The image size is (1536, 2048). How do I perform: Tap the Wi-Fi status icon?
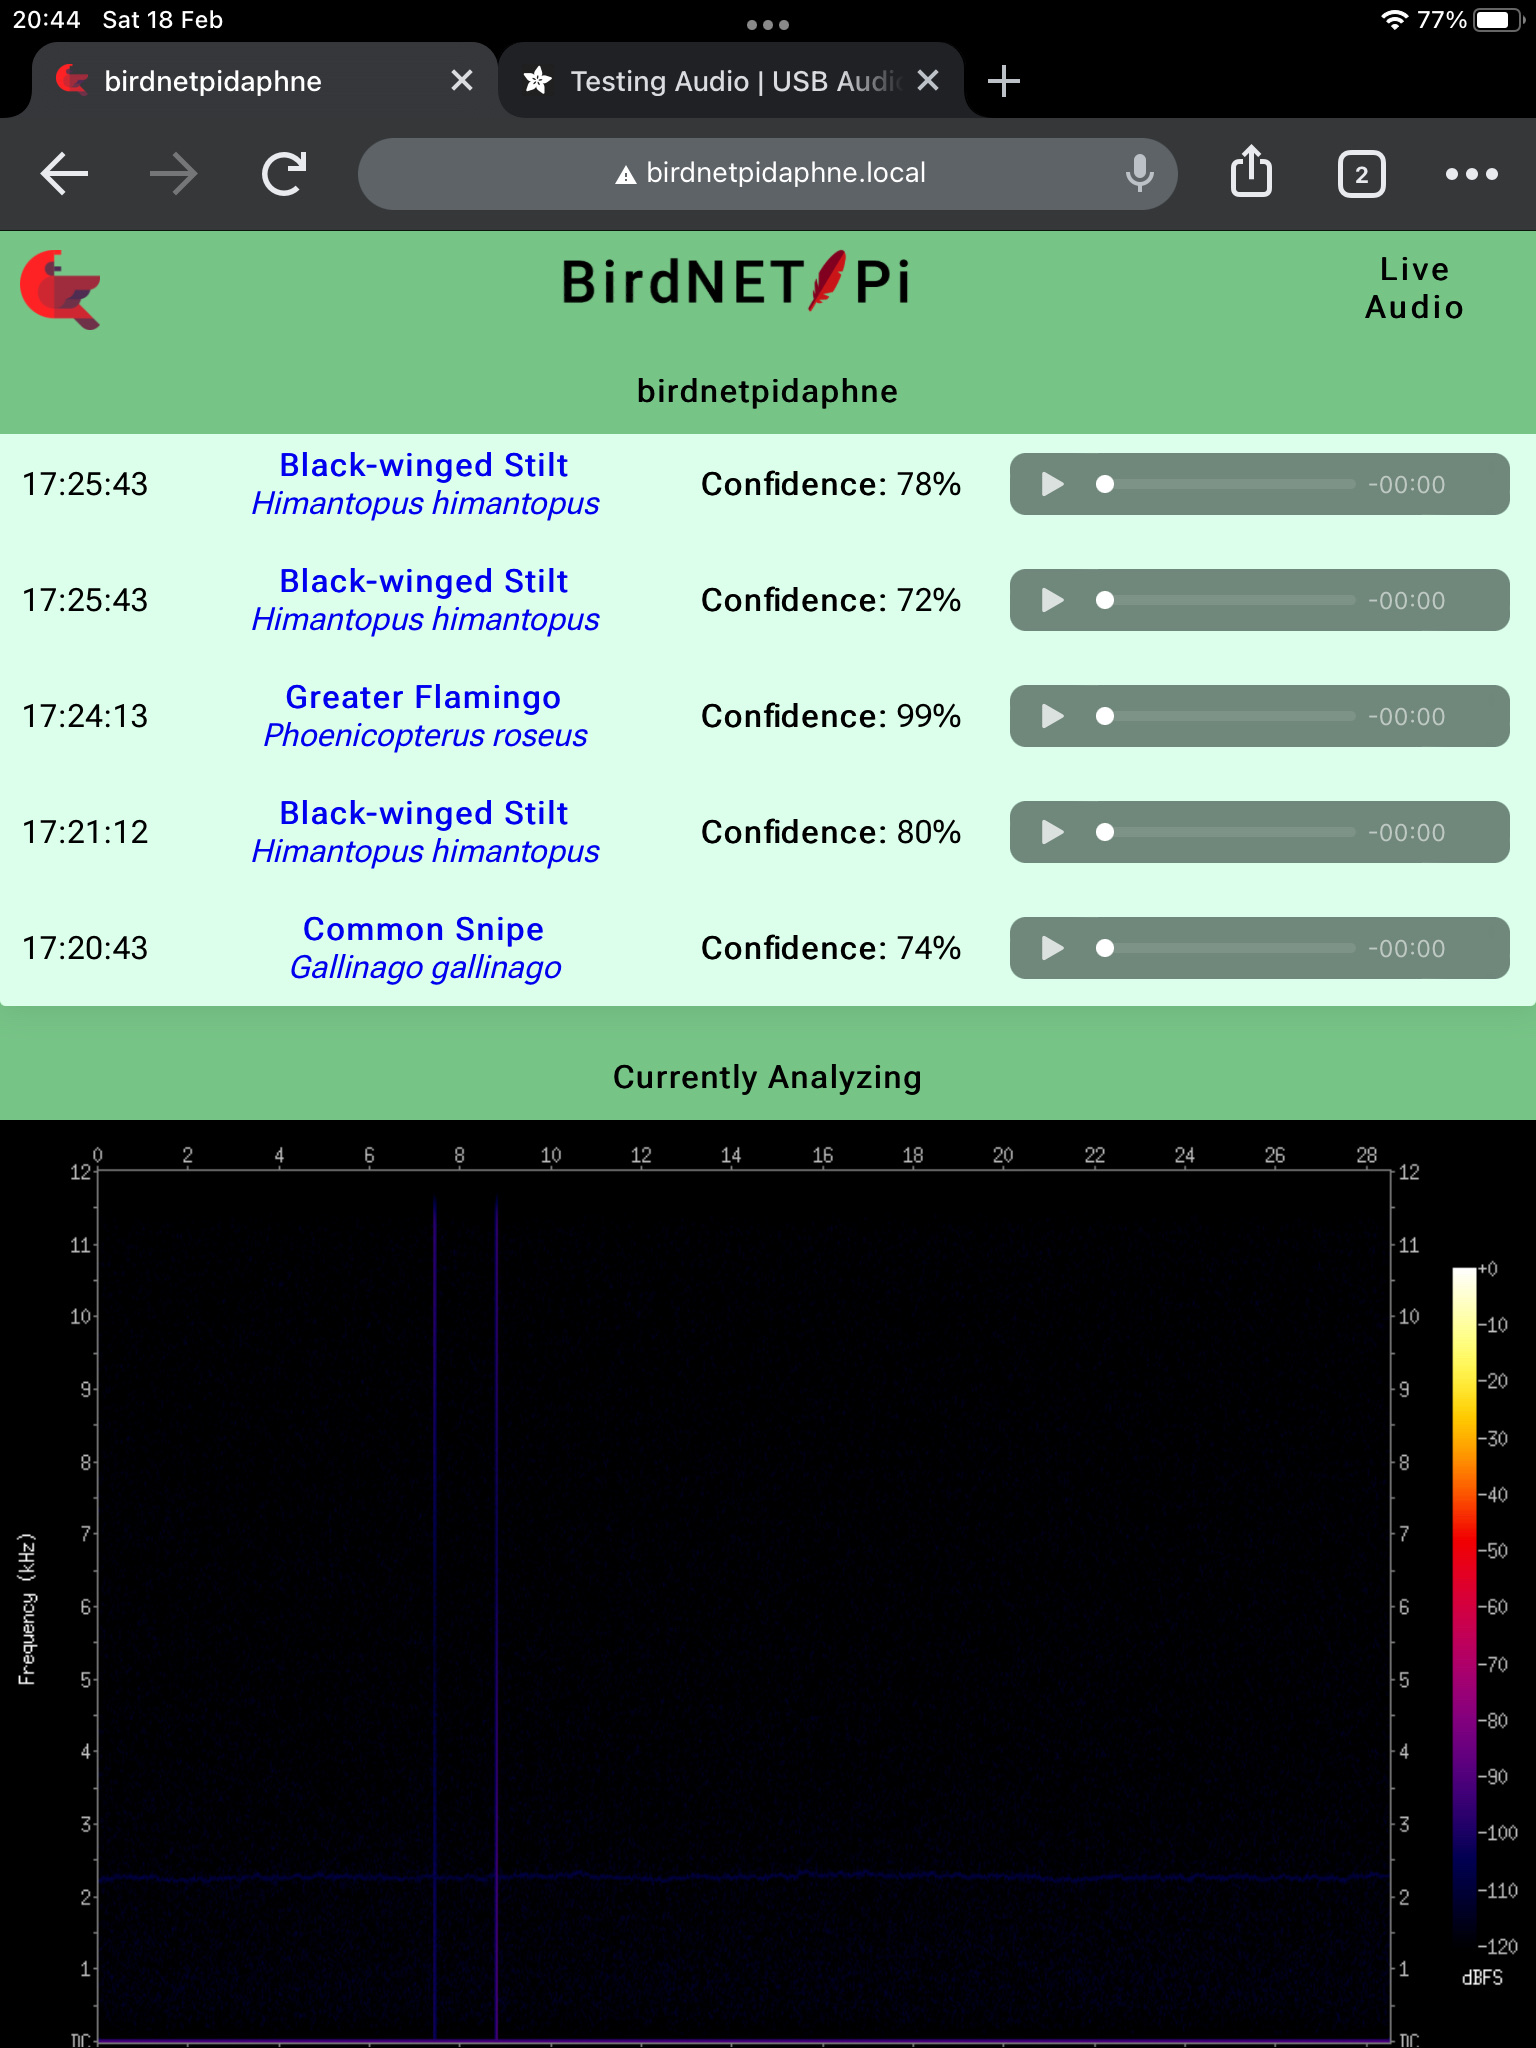coord(1394,20)
